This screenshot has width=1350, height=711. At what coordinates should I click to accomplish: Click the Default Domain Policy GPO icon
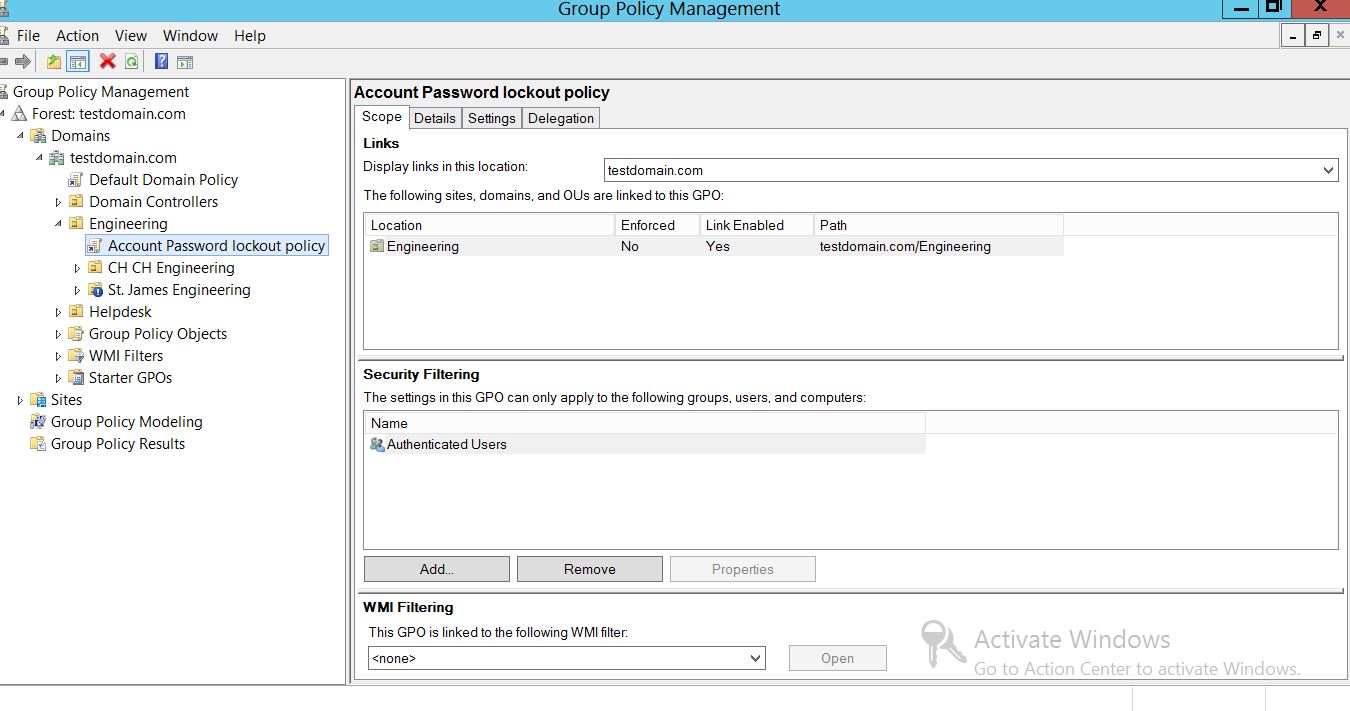76,180
